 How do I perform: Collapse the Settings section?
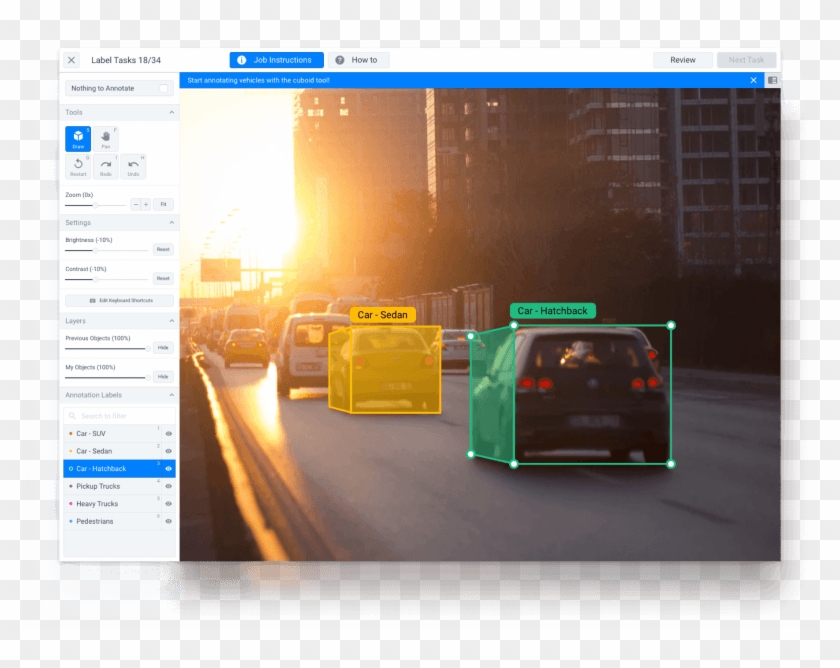[171, 223]
